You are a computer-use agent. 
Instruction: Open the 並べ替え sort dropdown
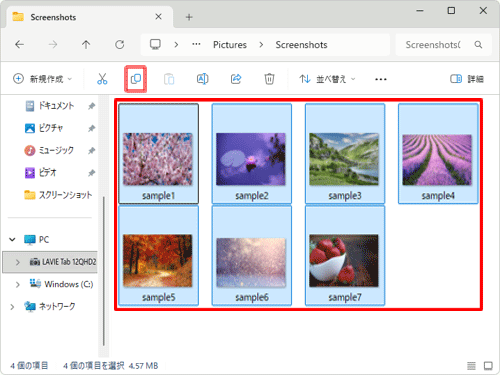click(327, 79)
